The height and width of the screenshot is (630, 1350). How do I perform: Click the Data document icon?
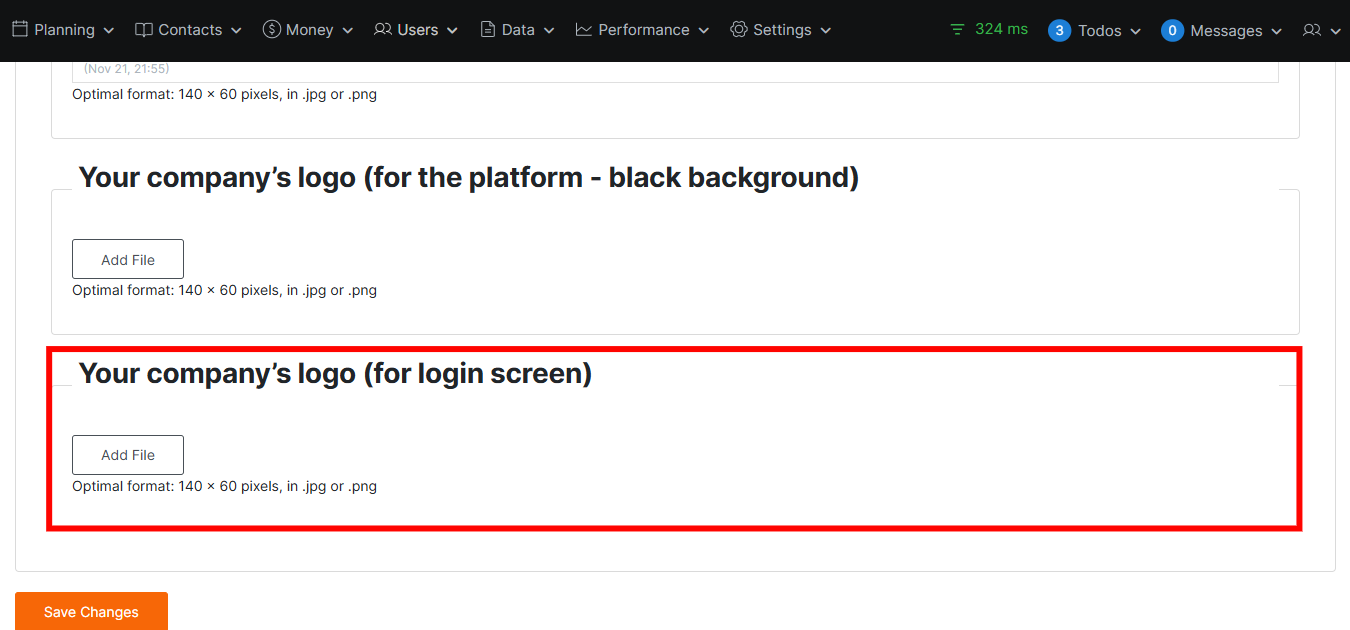point(488,30)
